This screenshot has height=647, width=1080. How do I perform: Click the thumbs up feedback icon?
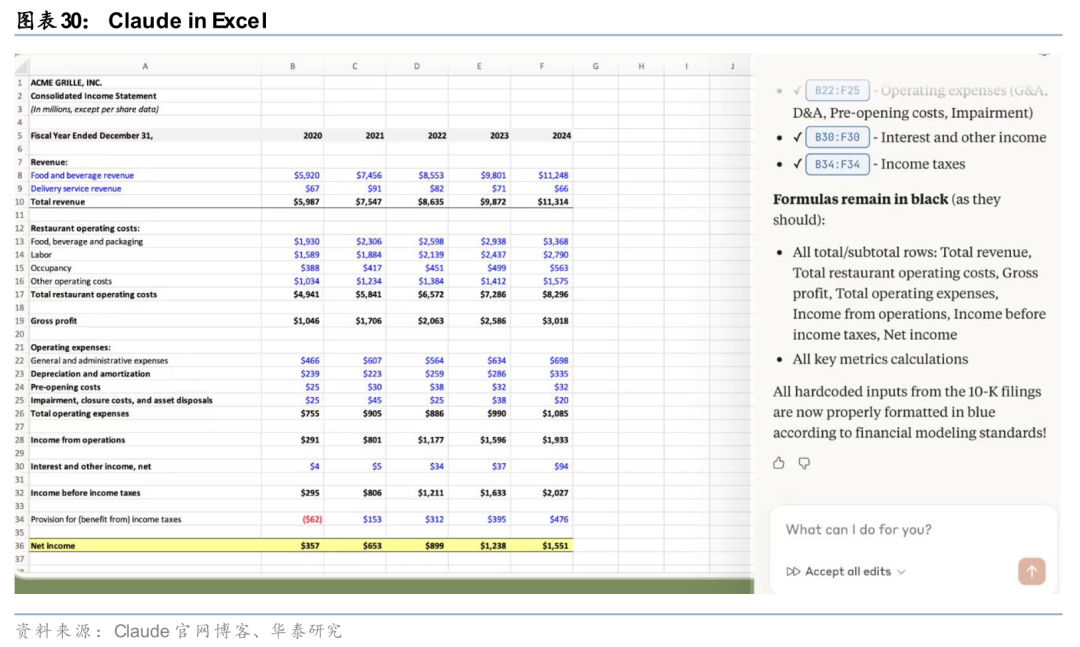779,463
